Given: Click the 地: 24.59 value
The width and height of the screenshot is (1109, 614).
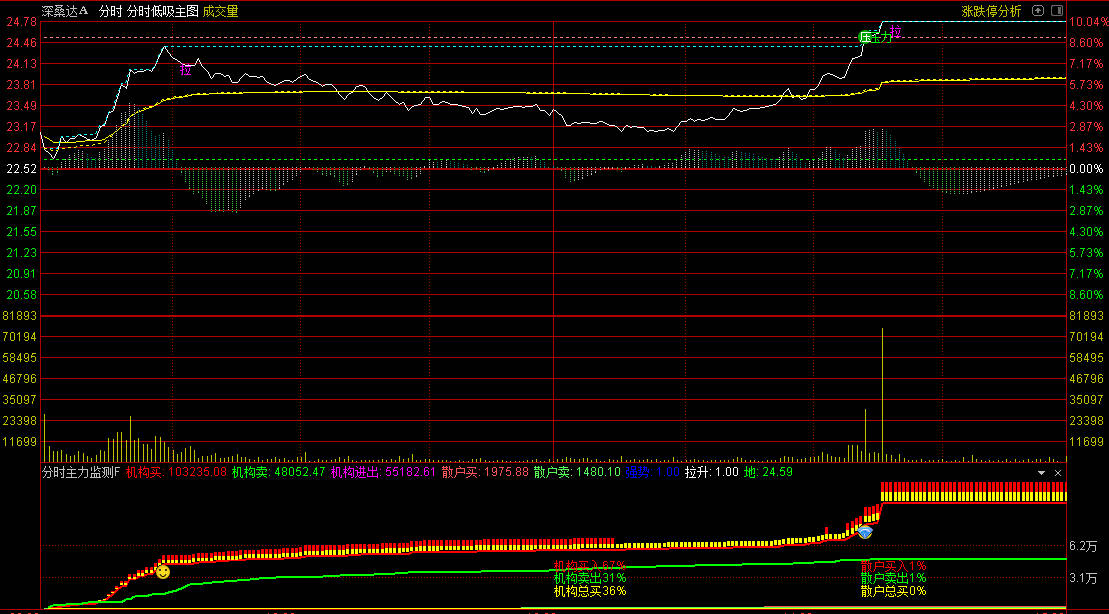Looking at the screenshot, I should click(768, 472).
